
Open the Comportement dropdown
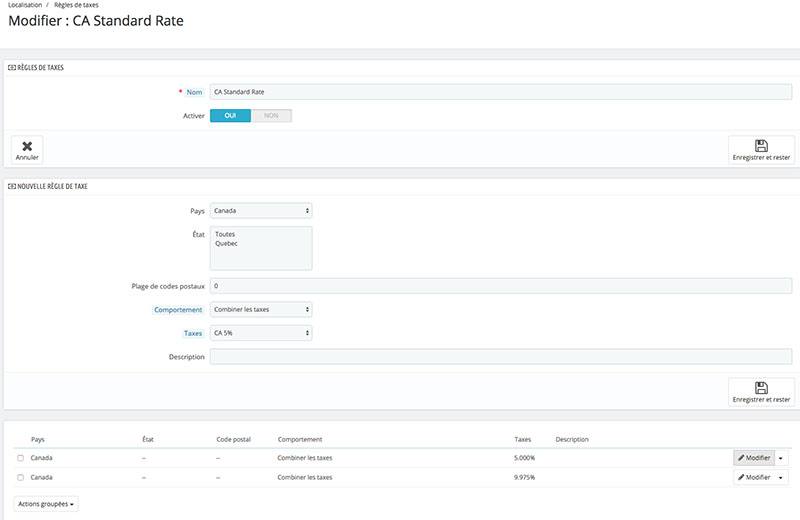coord(261,309)
